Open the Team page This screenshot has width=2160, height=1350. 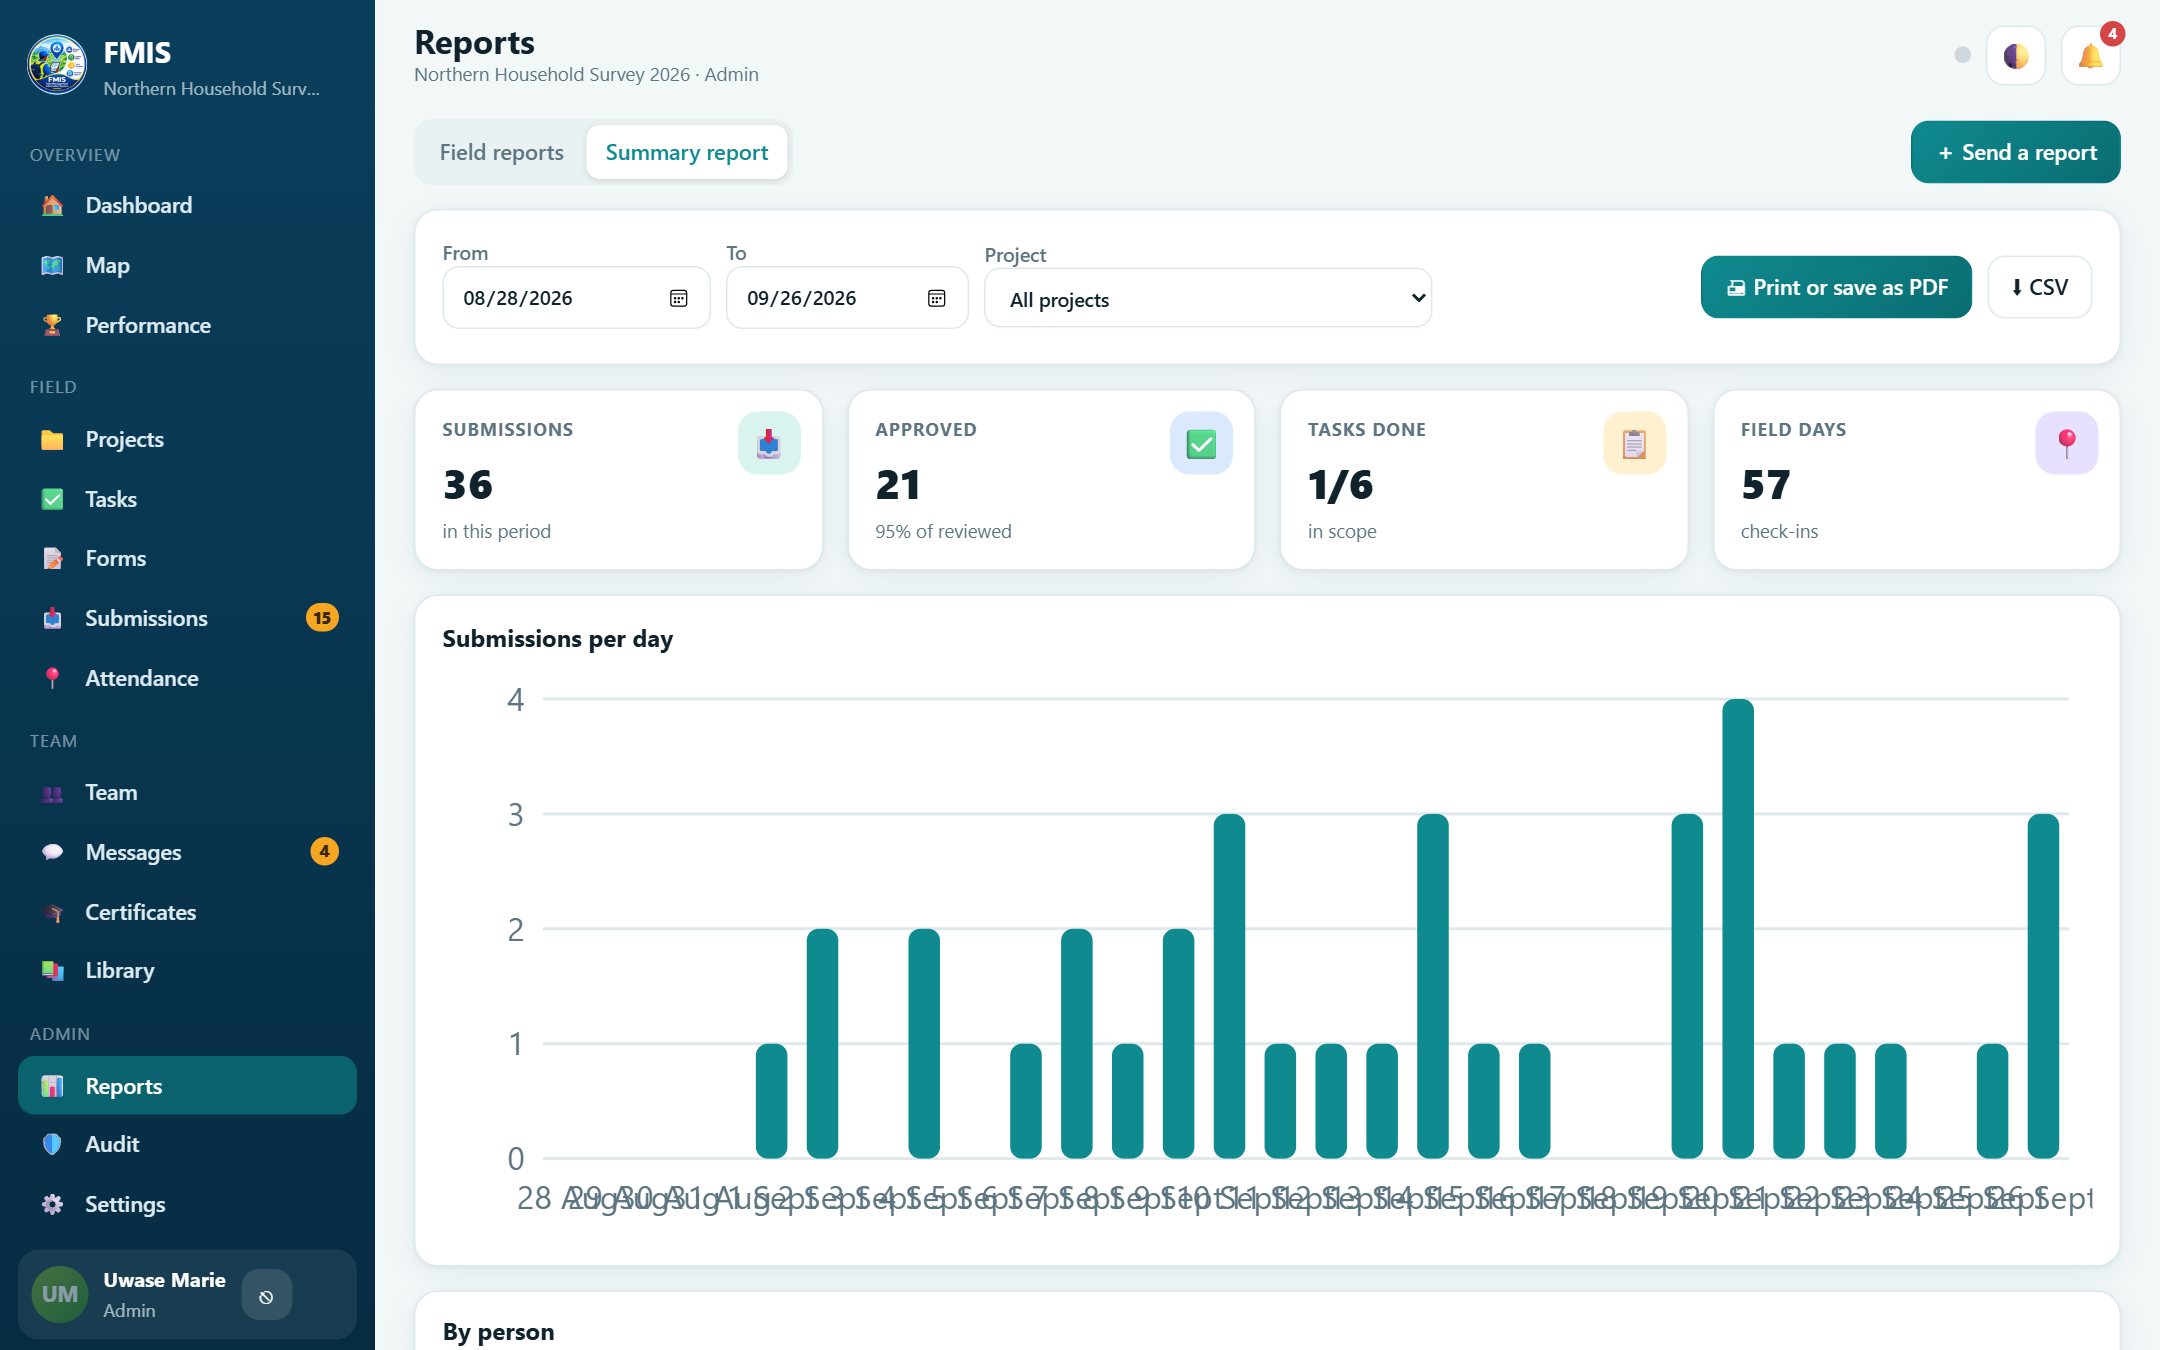point(187,792)
